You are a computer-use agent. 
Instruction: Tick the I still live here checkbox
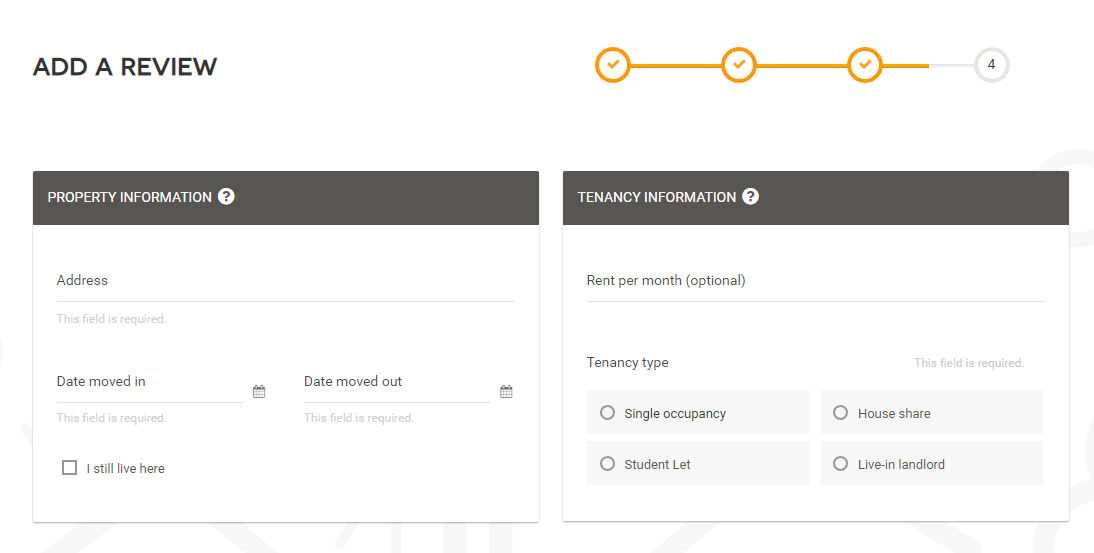coord(69,467)
